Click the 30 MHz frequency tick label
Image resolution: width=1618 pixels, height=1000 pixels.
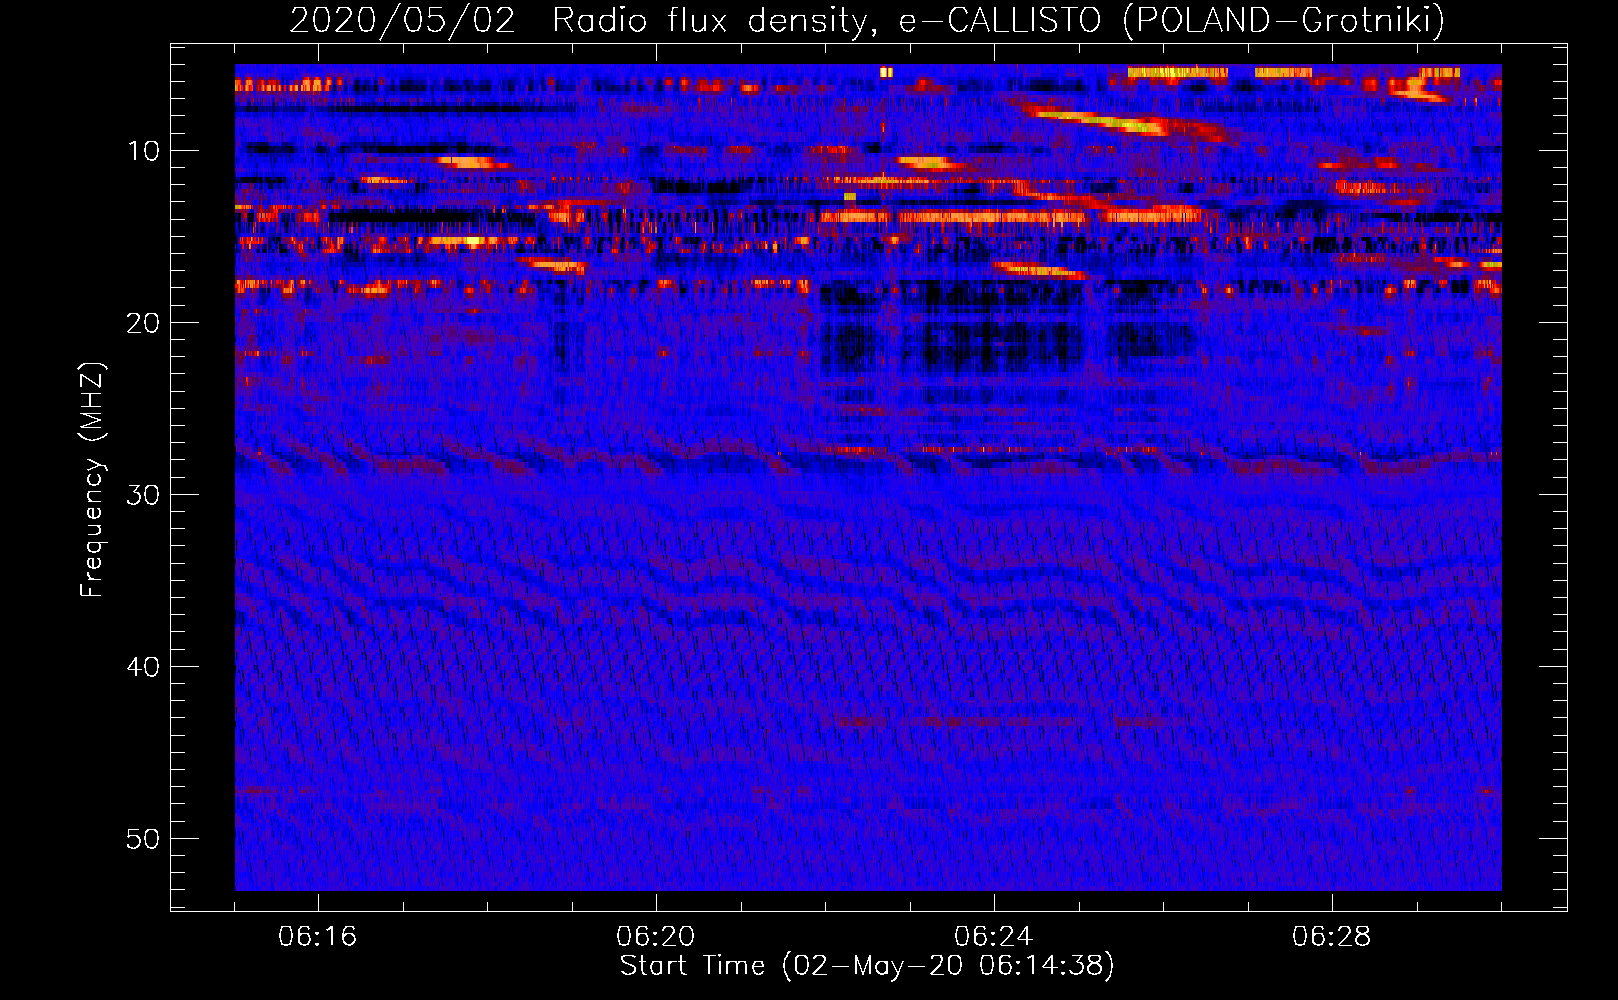pyautogui.click(x=144, y=495)
